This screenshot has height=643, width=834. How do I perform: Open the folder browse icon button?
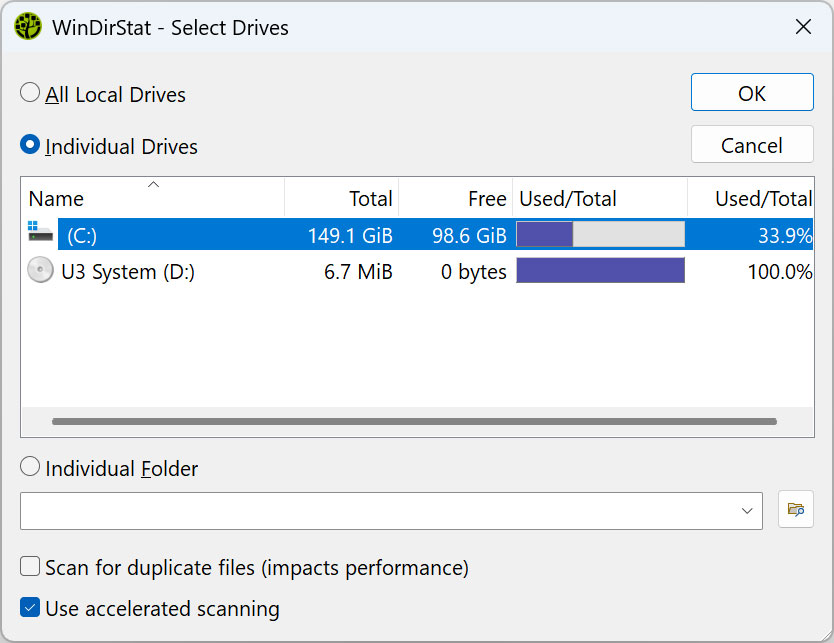(795, 510)
